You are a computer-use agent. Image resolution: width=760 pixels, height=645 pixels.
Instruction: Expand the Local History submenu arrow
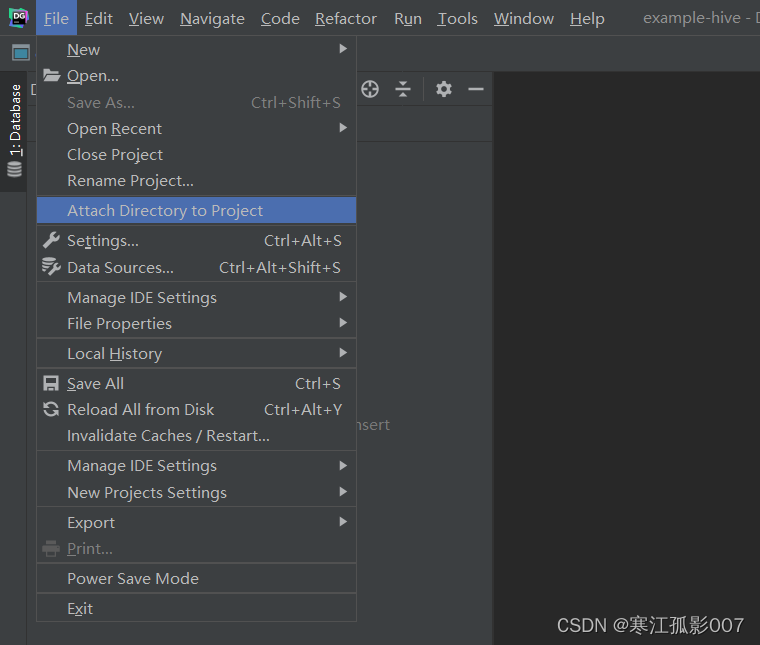[343, 353]
